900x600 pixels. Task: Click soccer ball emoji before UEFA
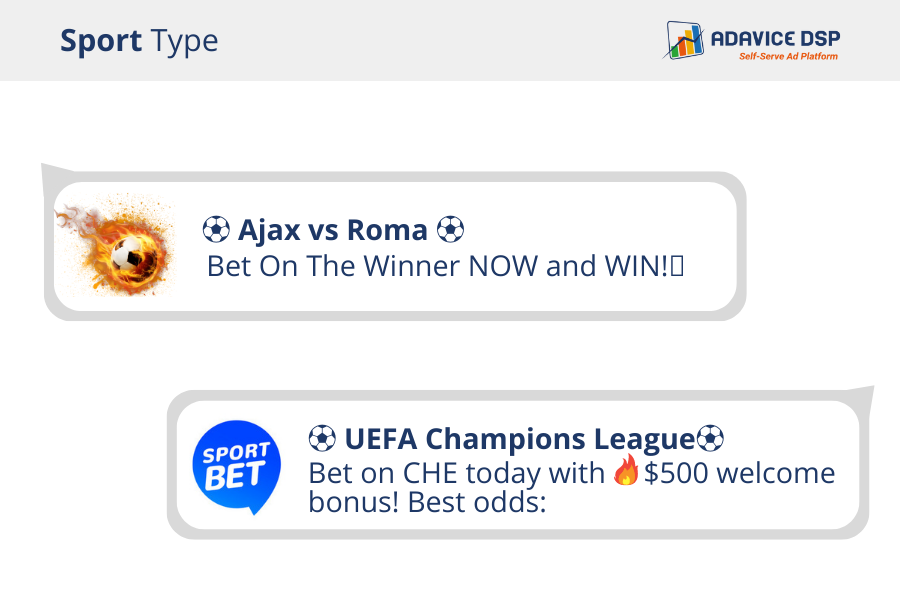[322, 439]
